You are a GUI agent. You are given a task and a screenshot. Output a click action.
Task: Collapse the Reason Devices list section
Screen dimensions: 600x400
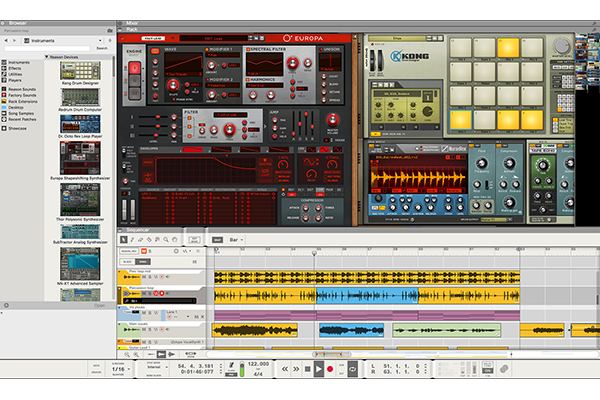click(x=47, y=57)
